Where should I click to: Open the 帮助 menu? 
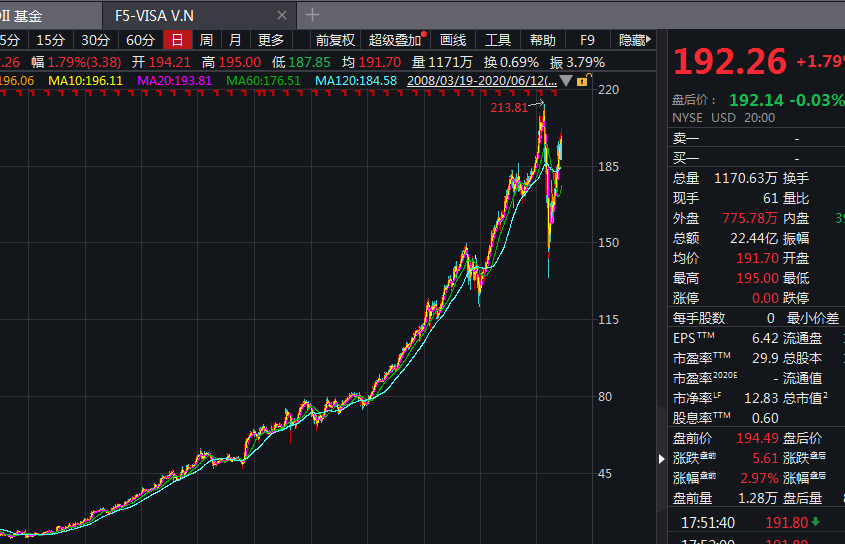coord(542,40)
